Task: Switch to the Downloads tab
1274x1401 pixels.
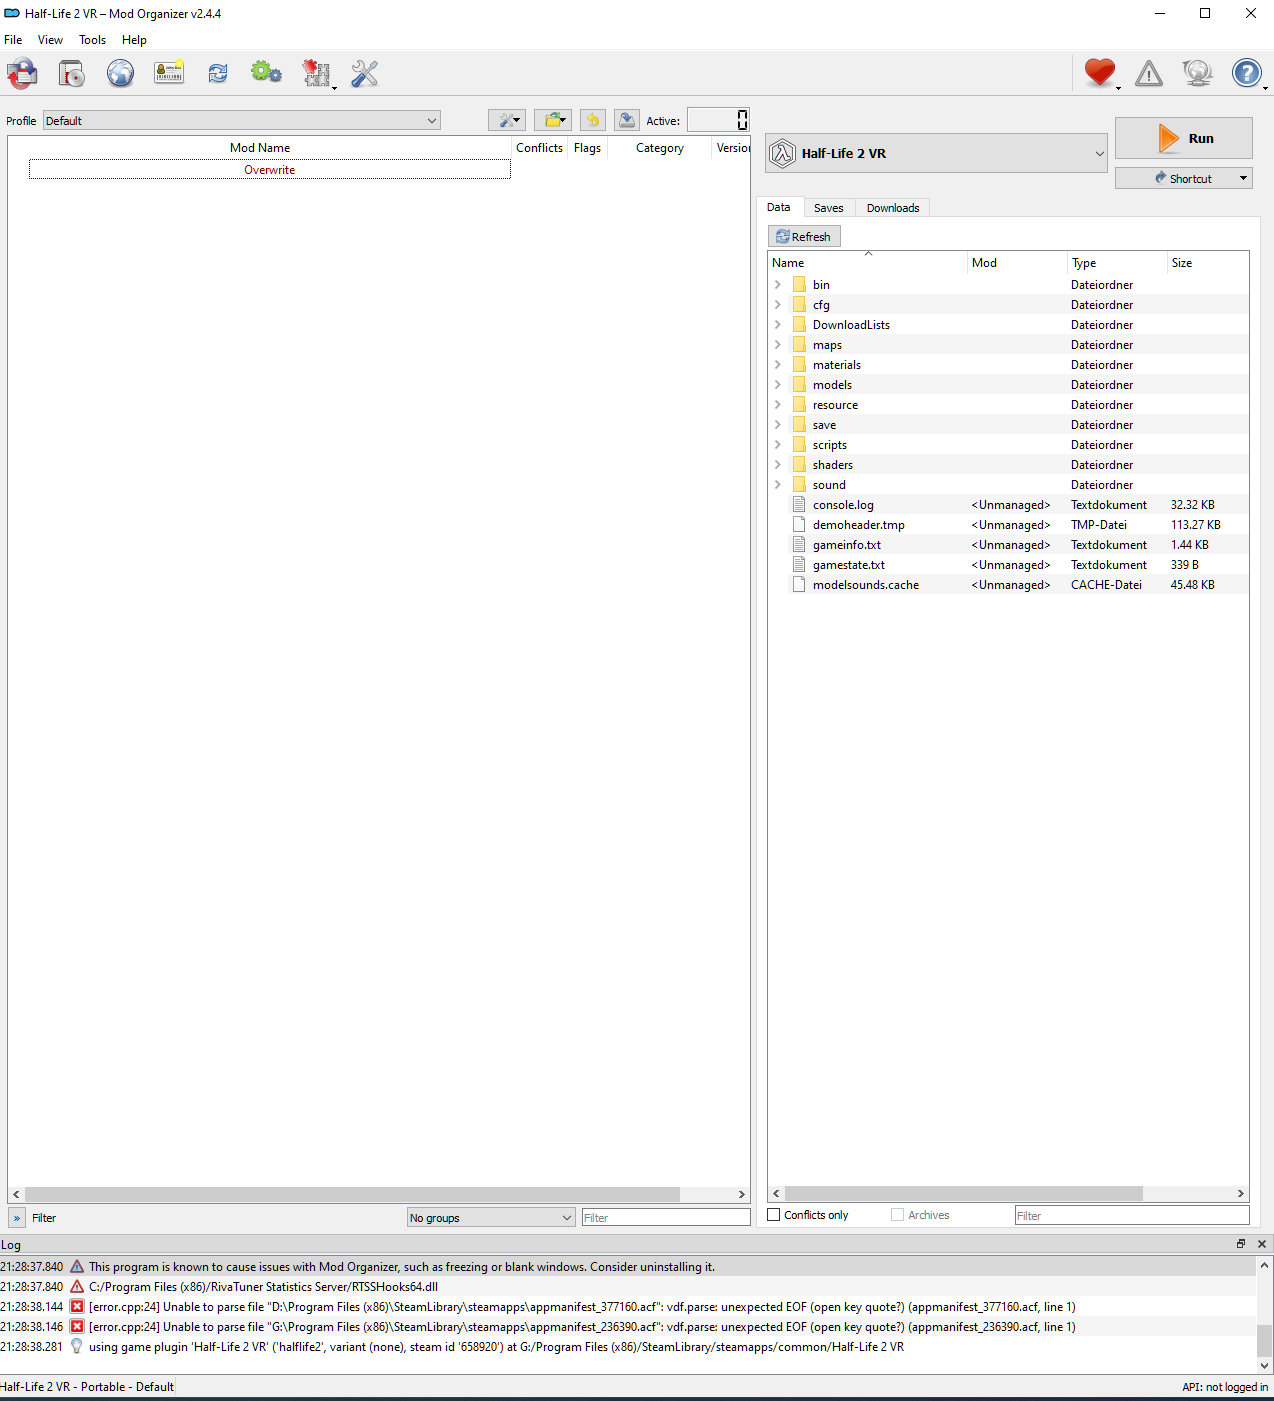Action: click(893, 208)
